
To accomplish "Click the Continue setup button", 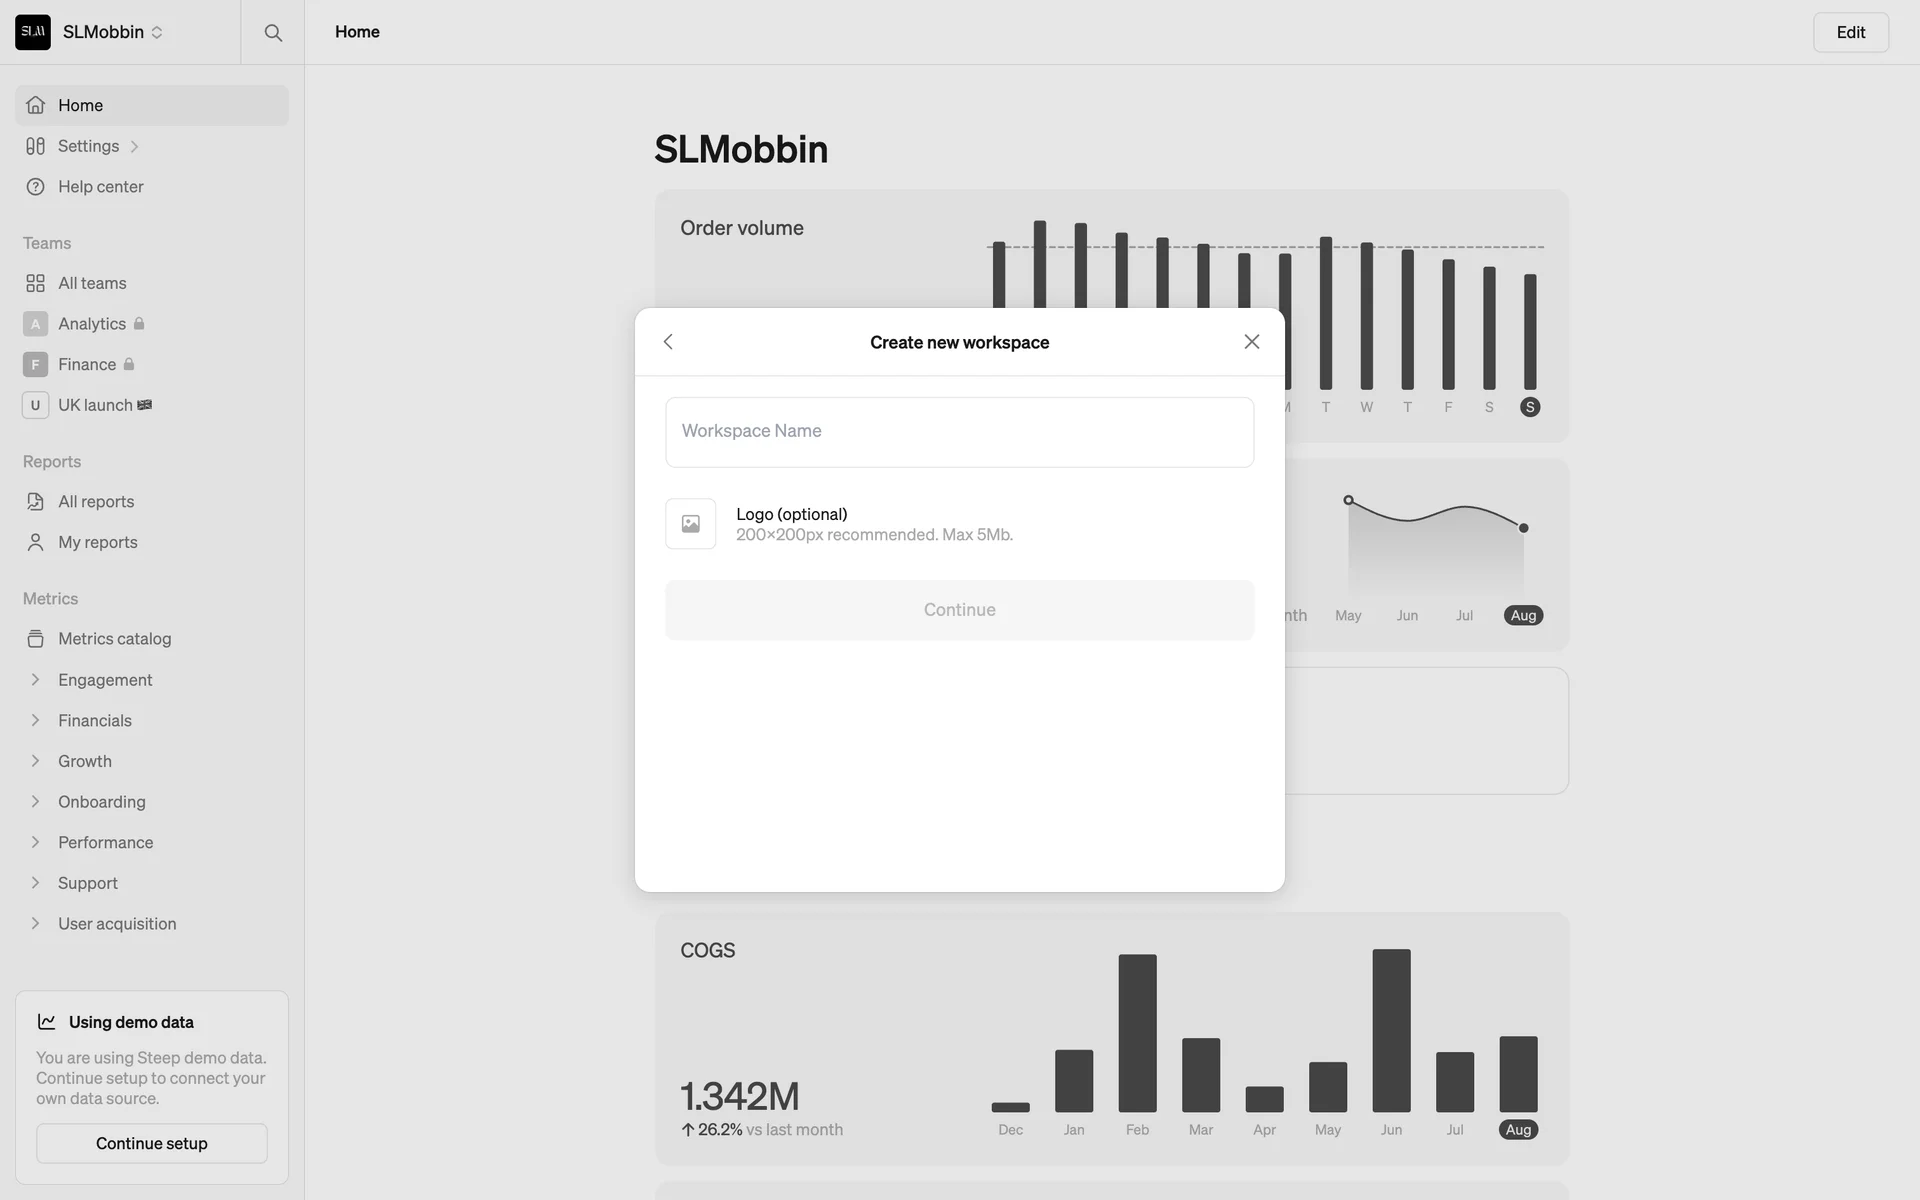I will [x=152, y=1143].
